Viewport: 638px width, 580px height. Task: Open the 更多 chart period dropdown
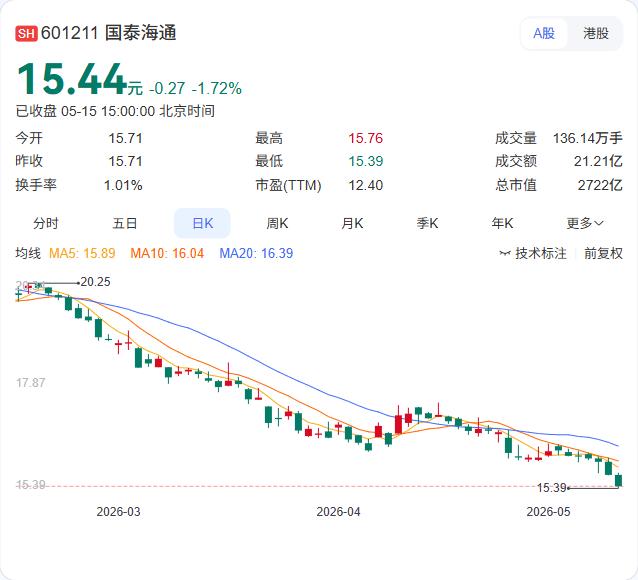[585, 223]
